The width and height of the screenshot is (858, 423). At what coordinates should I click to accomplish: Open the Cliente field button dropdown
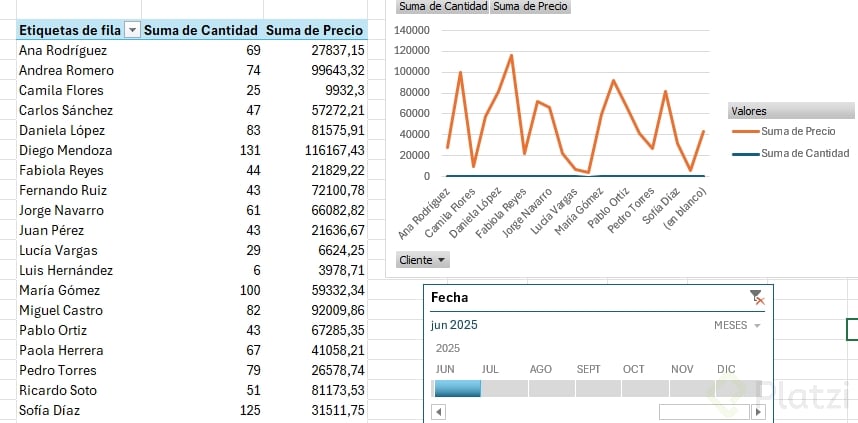[423, 260]
